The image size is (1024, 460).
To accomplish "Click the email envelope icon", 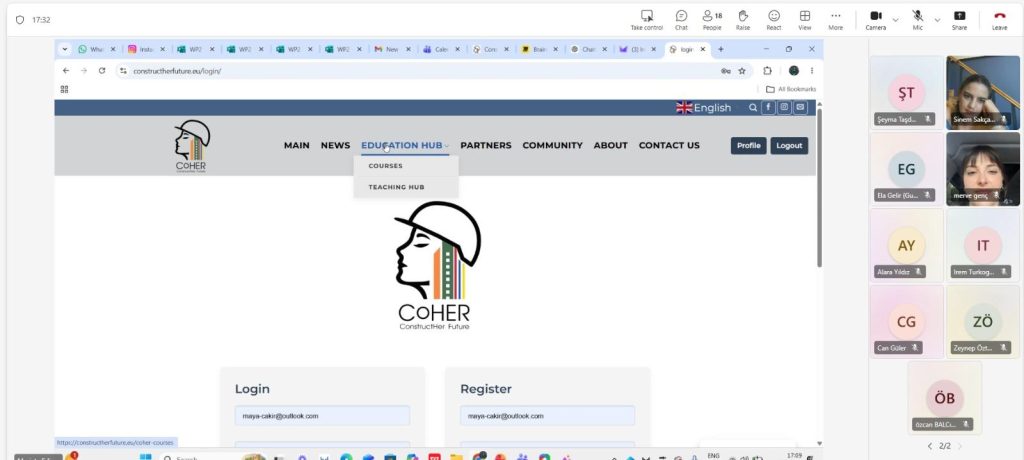I will [x=800, y=108].
